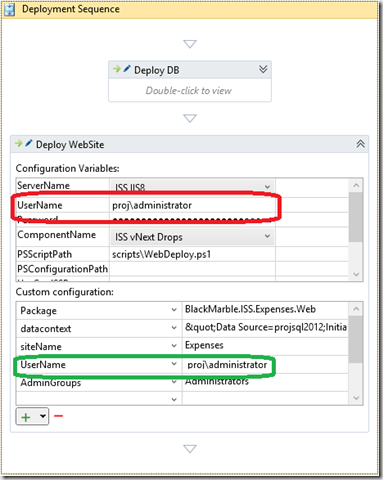
Task: Click the siteName value Expenses
Action: 204,345
